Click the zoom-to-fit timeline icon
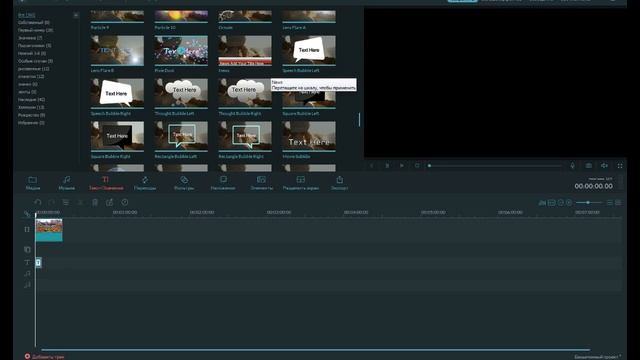This screenshot has height=360, width=640. (x=551, y=202)
